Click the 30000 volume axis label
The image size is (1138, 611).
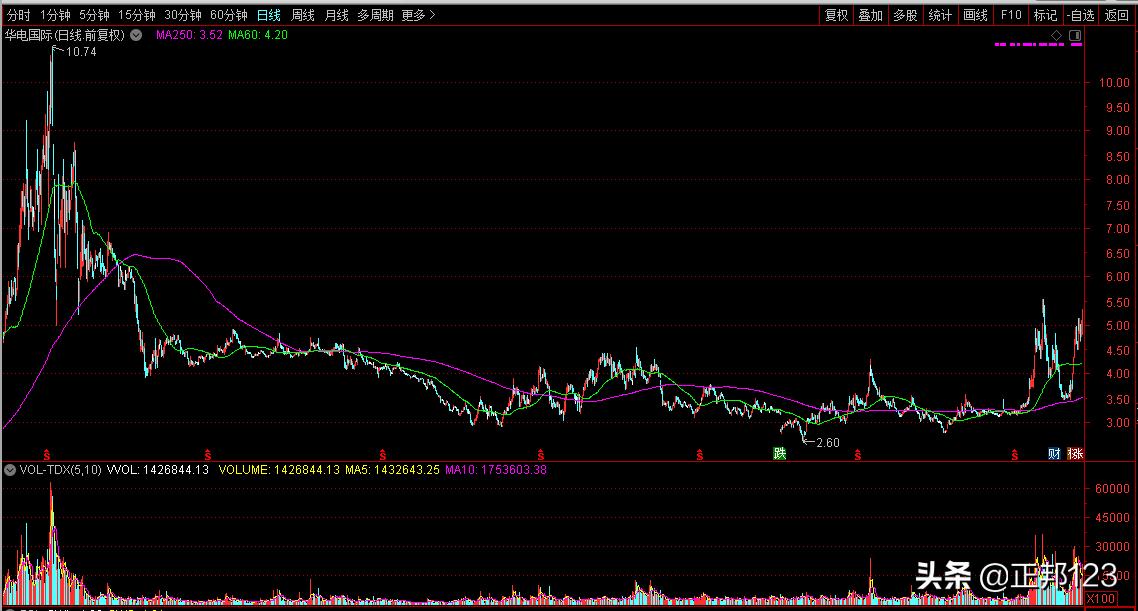pyautogui.click(x=1112, y=547)
